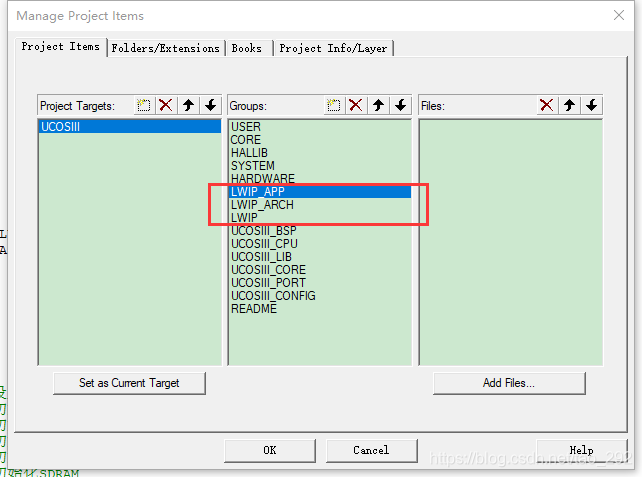
Task: Select the UCOSIII_PORT group
Action: pyautogui.click(x=320, y=283)
